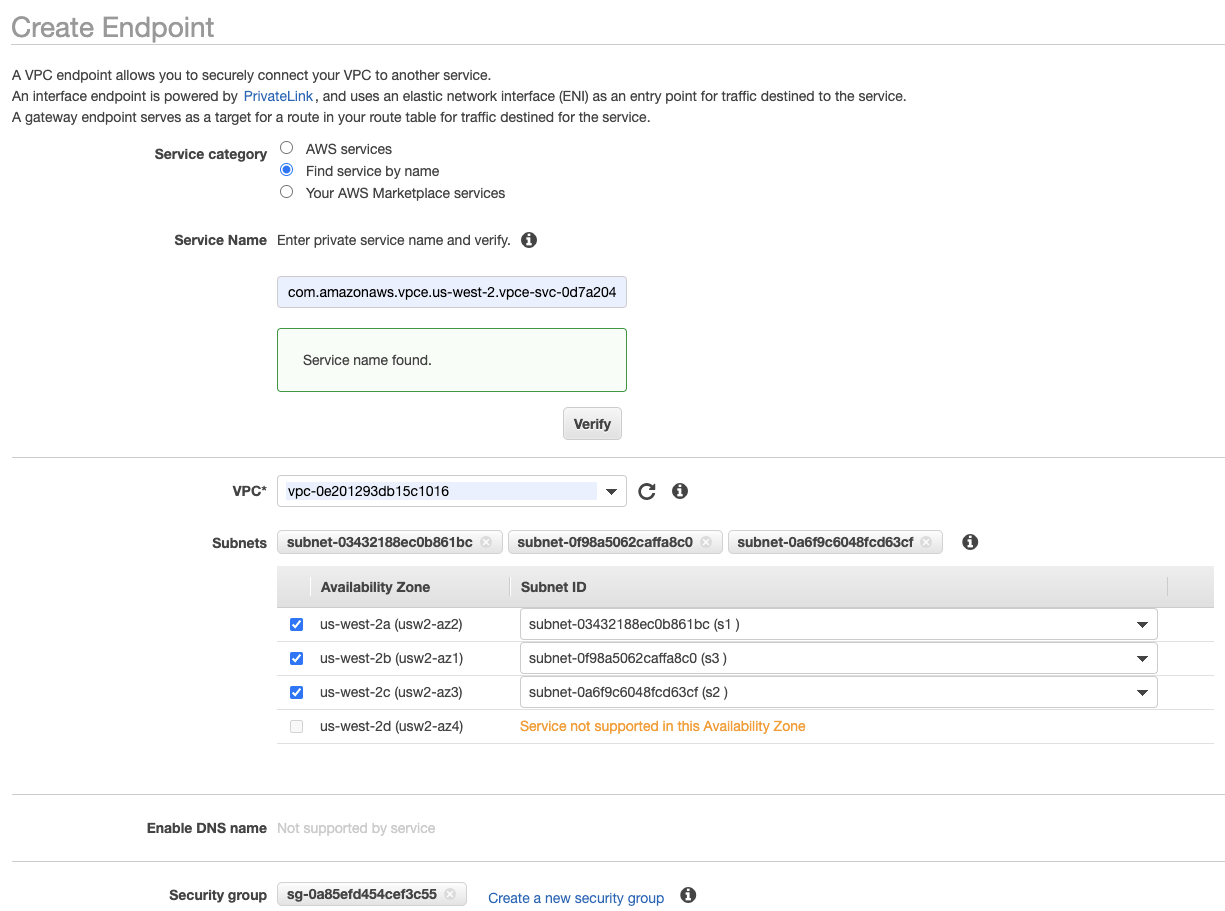Screen dimensions: 1225x911
Task: Select the AWS services radio option
Action: tap(287, 148)
